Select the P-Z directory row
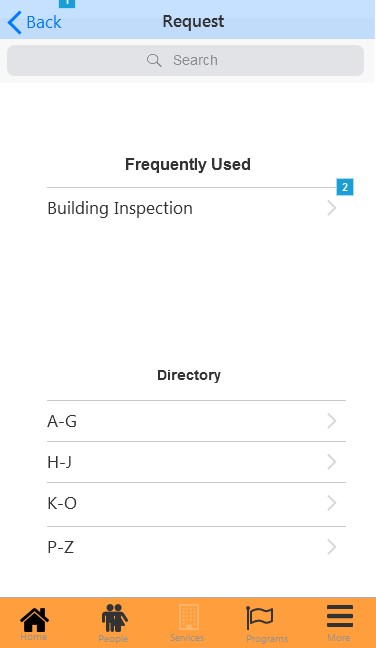The height and width of the screenshot is (648, 376). [x=196, y=547]
